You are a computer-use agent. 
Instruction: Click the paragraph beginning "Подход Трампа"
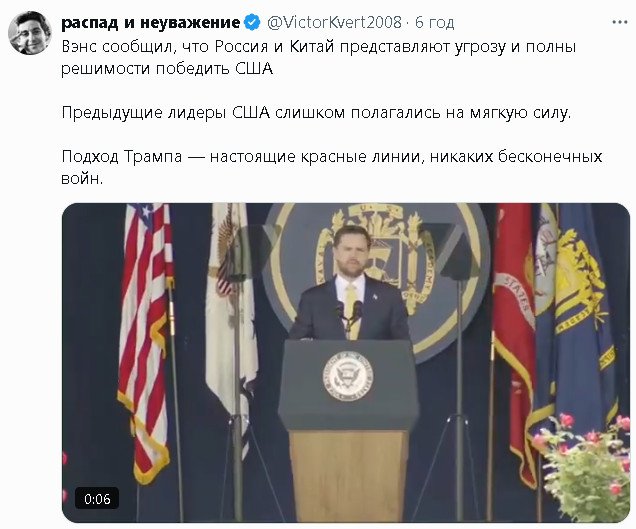point(331,167)
